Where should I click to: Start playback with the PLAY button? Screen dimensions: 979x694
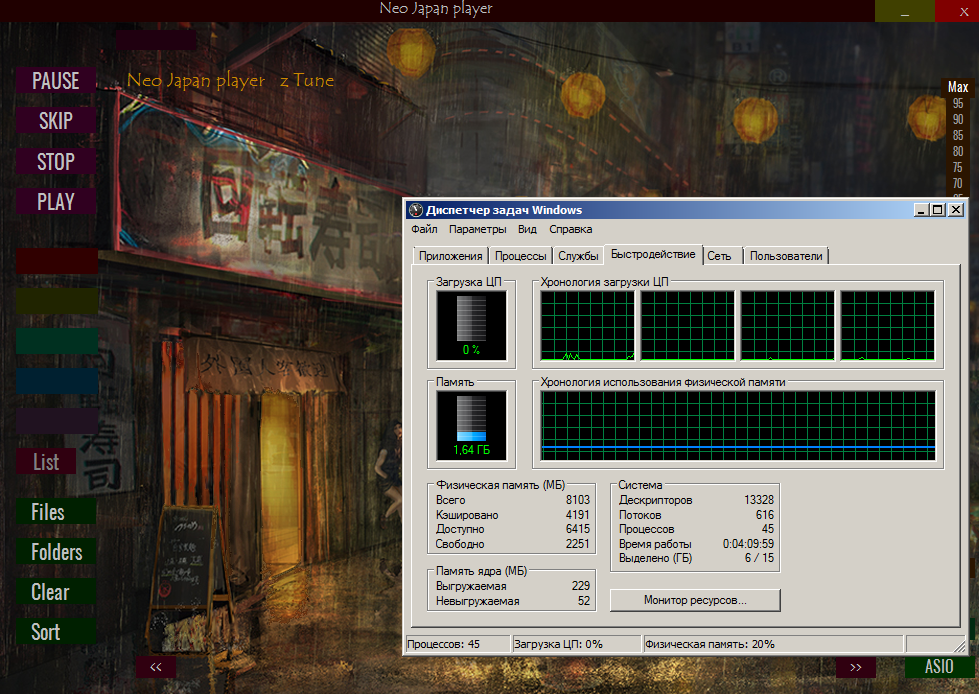coord(56,201)
